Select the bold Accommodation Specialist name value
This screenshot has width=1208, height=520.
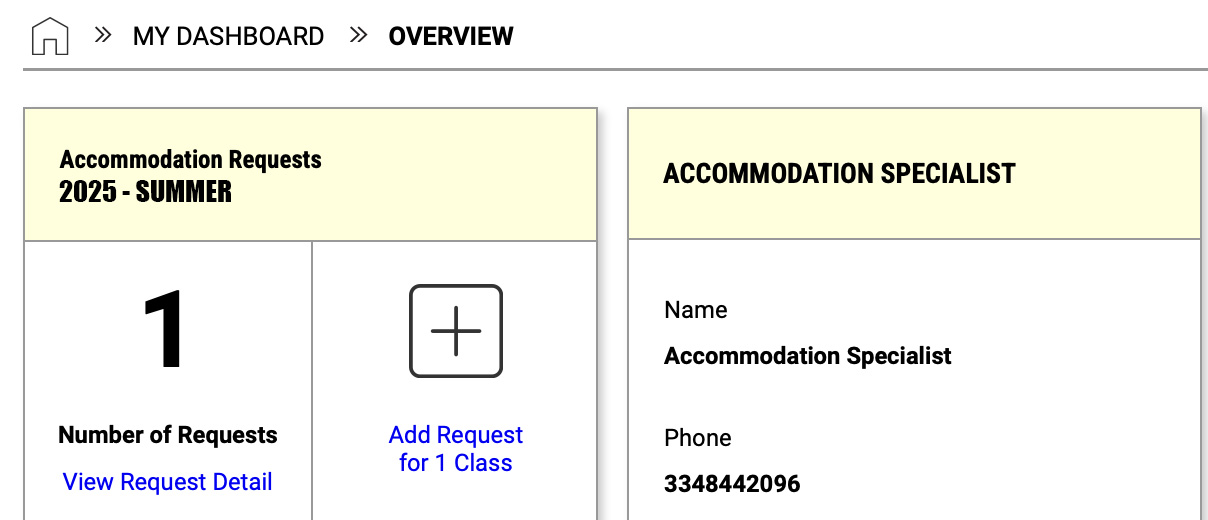(x=808, y=356)
